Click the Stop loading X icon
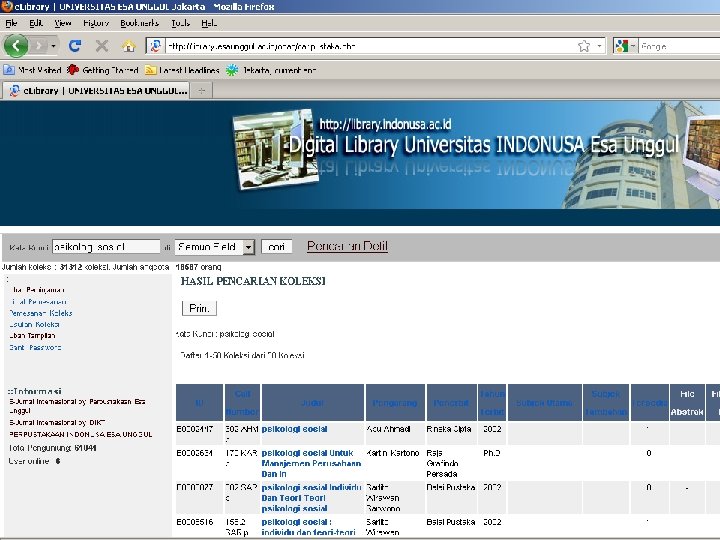Image resolution: width=720 pixels, height=540 pixels. (x=101, y=46)
